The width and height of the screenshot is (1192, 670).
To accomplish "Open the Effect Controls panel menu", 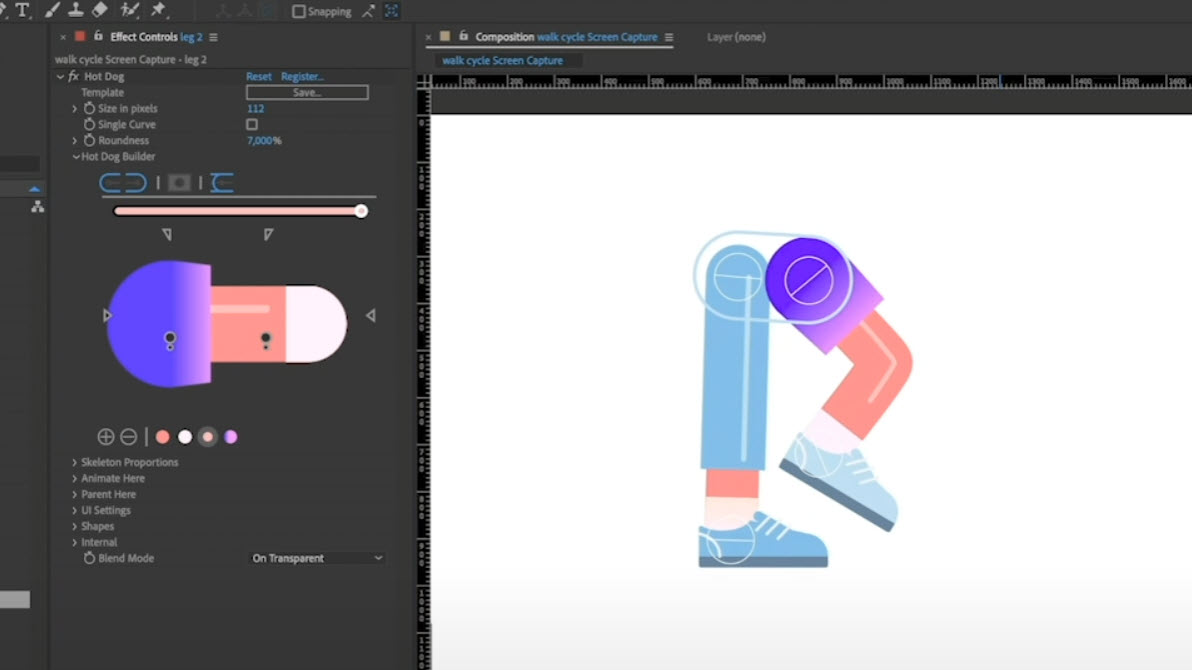I will (214, 37).
